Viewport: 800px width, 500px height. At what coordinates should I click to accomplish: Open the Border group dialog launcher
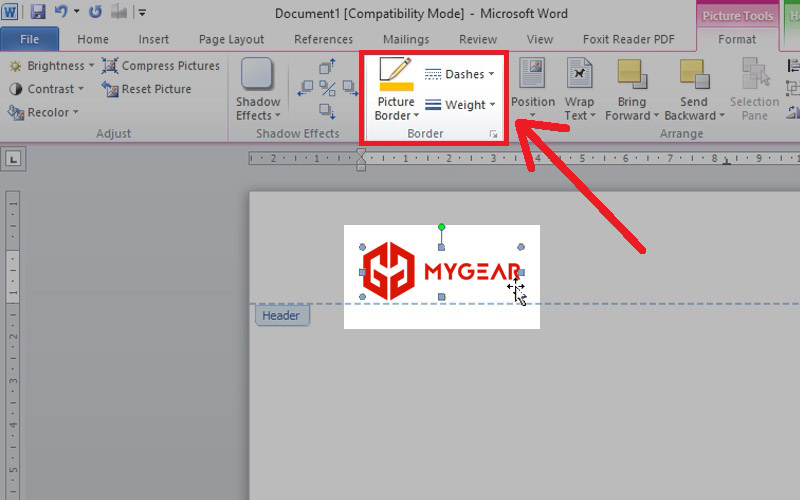coord(493,134)
